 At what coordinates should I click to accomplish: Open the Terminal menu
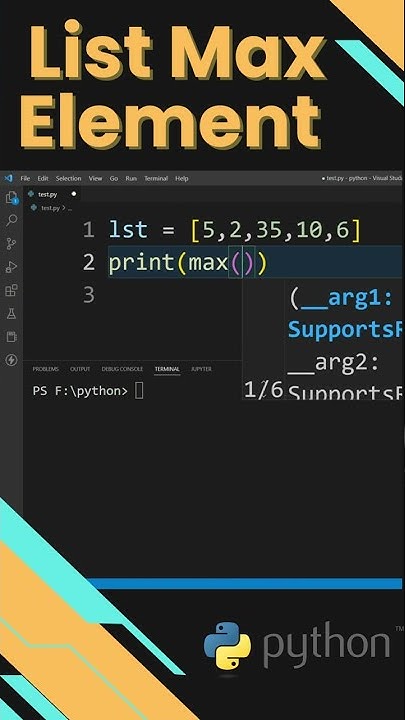(x=156, y=178)
